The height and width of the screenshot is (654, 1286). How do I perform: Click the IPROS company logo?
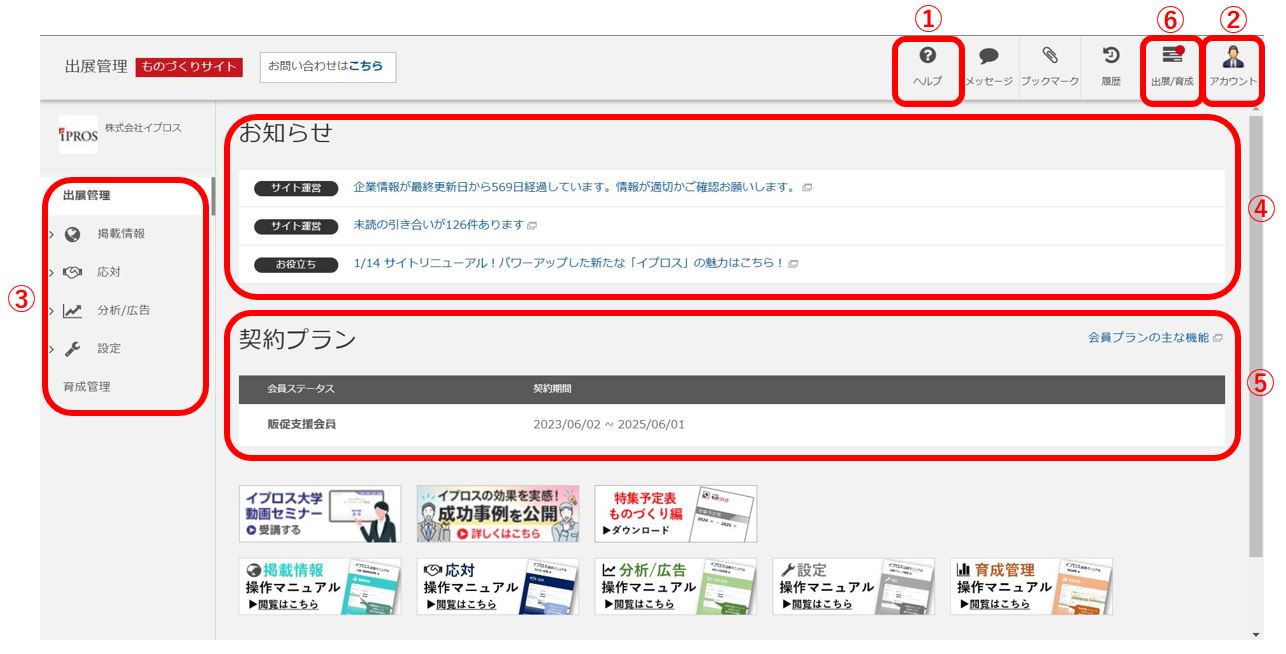78,135
